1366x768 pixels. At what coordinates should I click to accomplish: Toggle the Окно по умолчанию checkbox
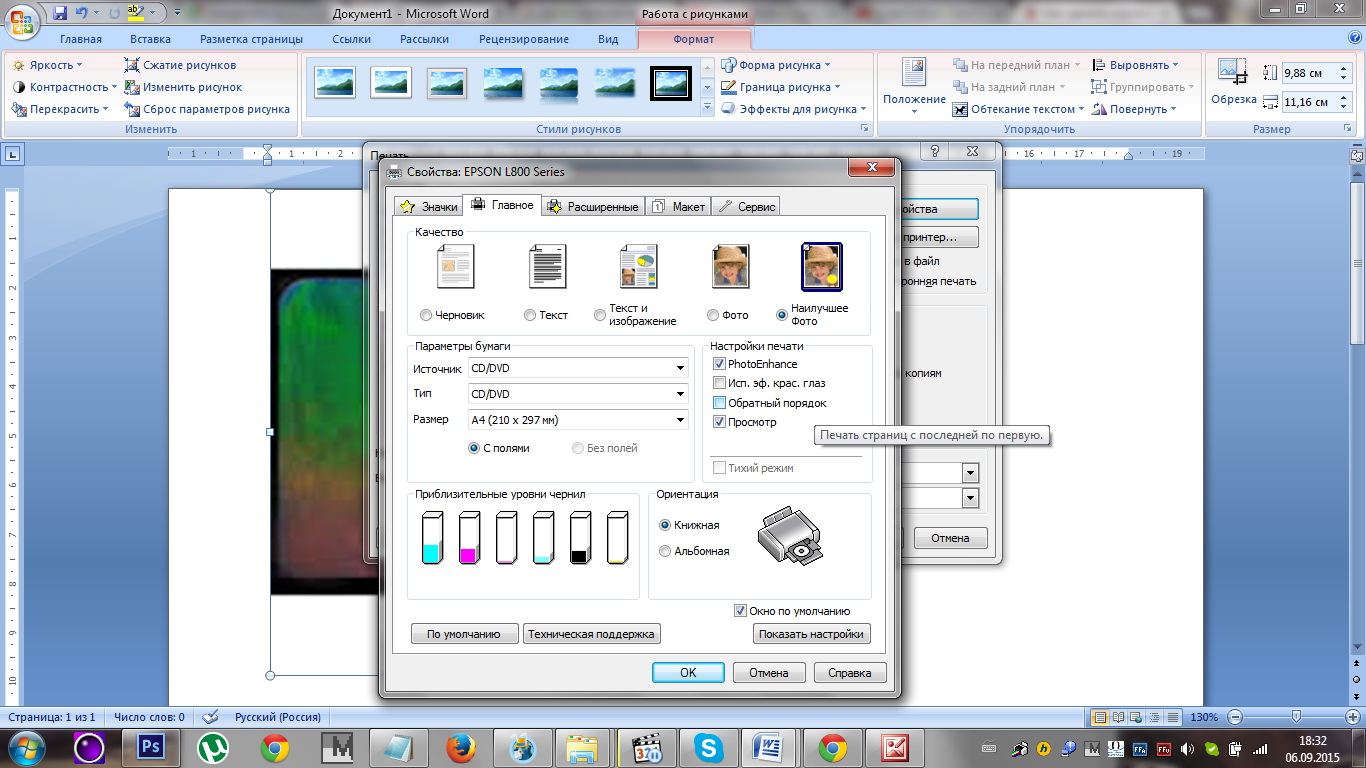740,610
